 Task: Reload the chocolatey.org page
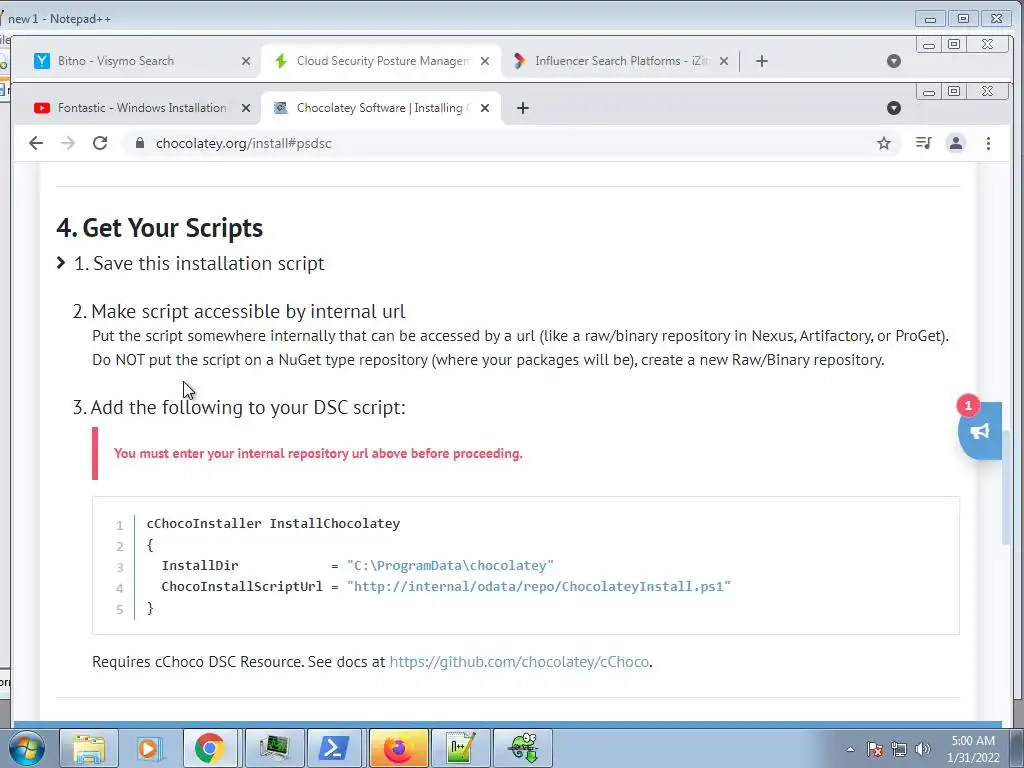tap(100, 143)
